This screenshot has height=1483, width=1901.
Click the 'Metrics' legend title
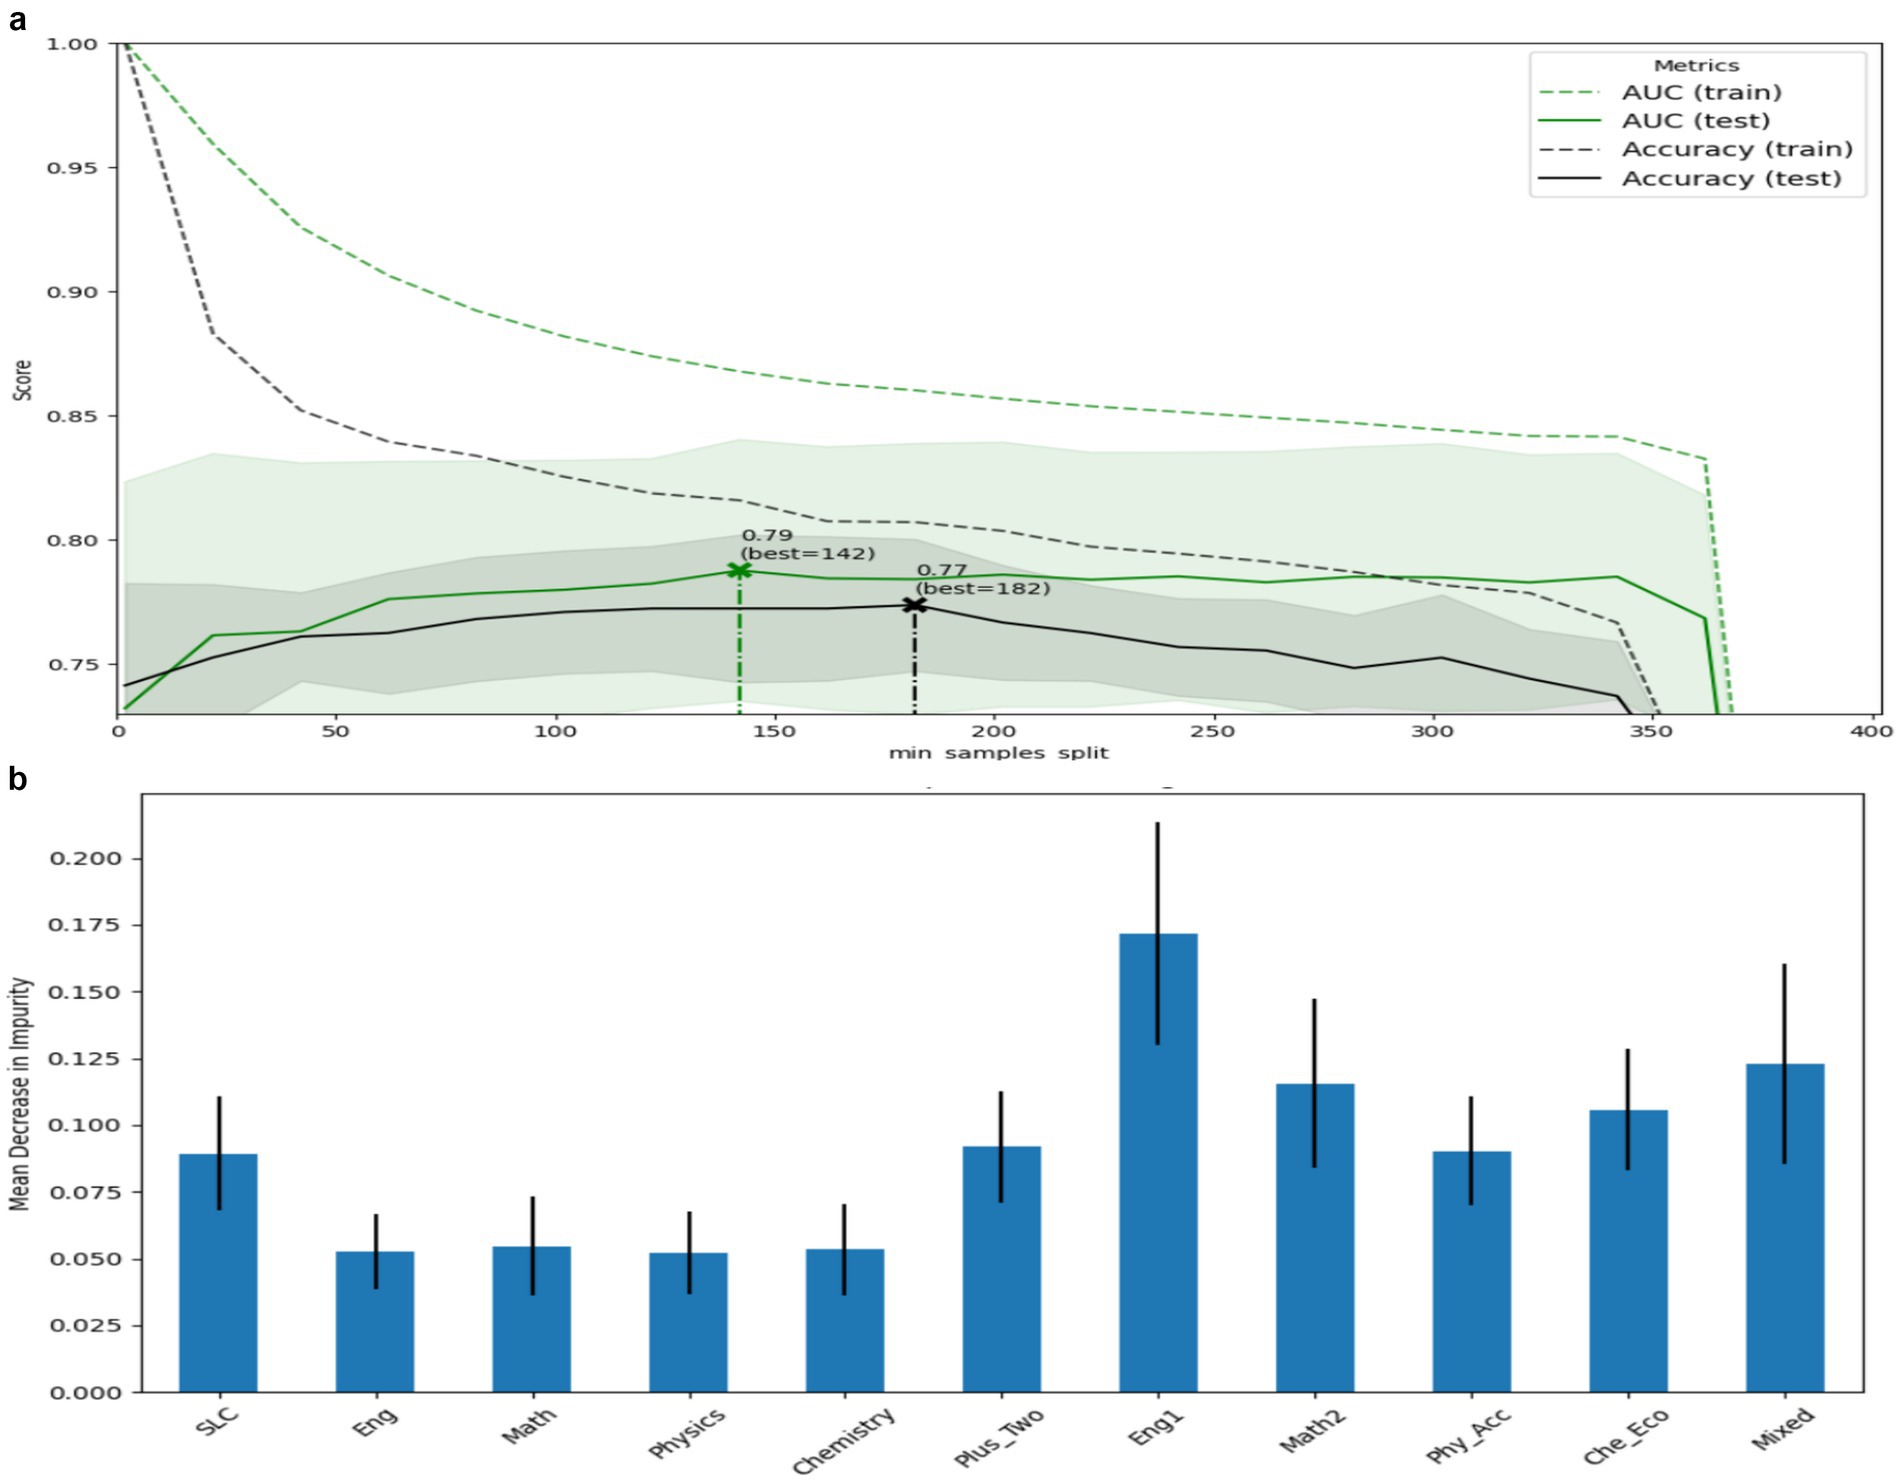point(1696,65)
